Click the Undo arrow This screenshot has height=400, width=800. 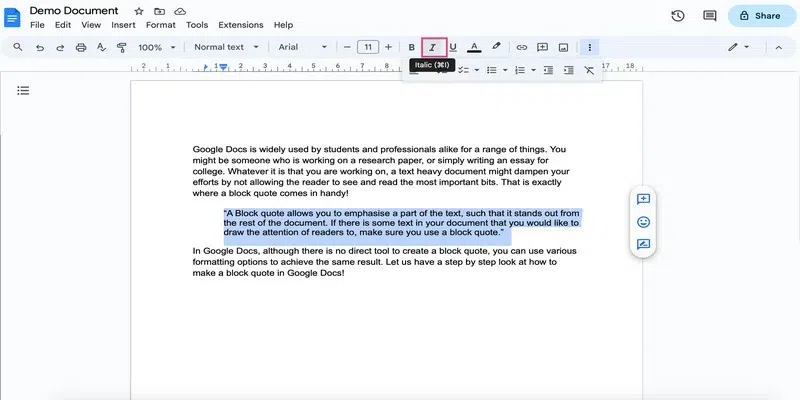40,47
